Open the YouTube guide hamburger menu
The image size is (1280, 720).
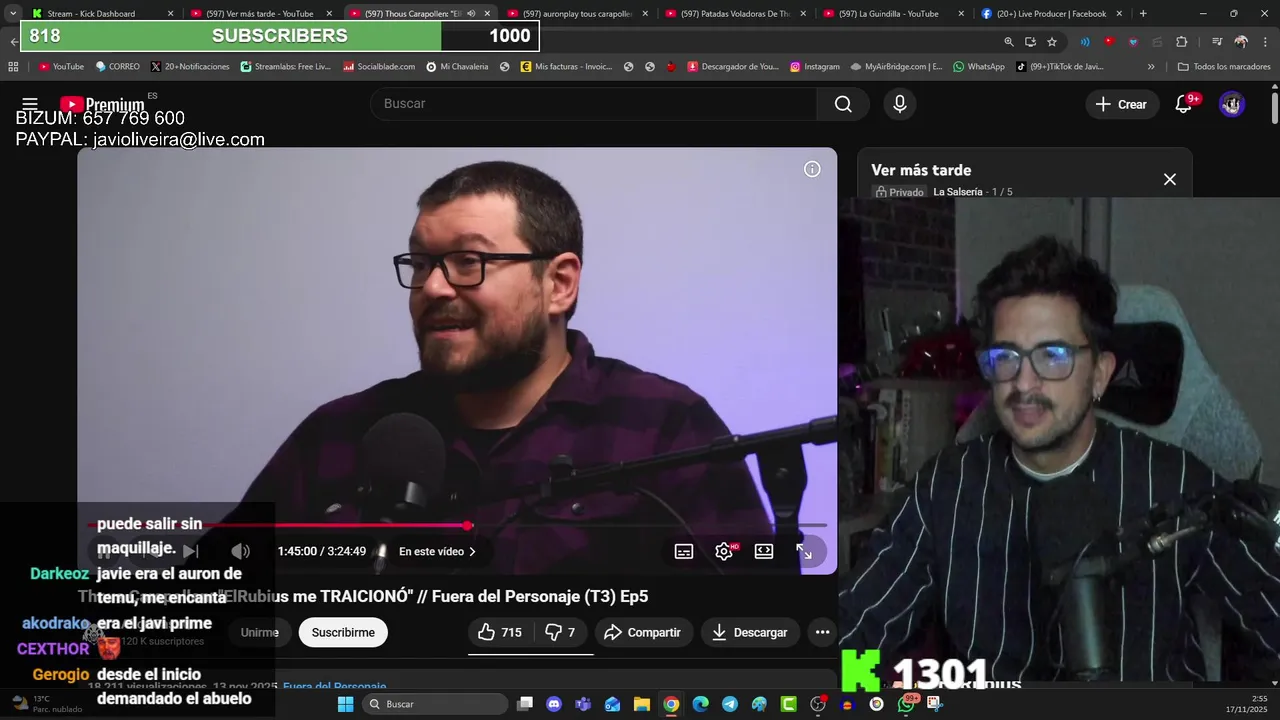[30, 104]
